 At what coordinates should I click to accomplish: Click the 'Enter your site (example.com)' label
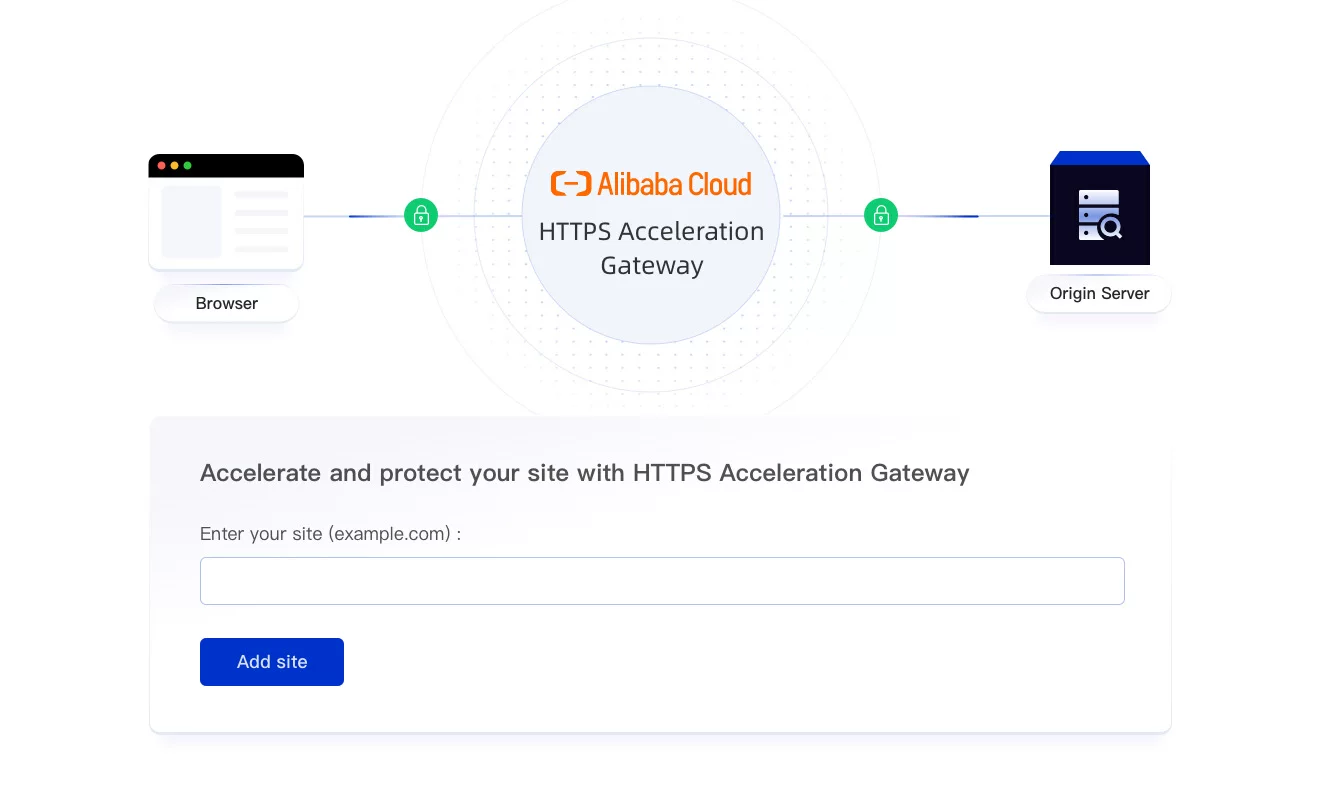click(x=330, y=534)
